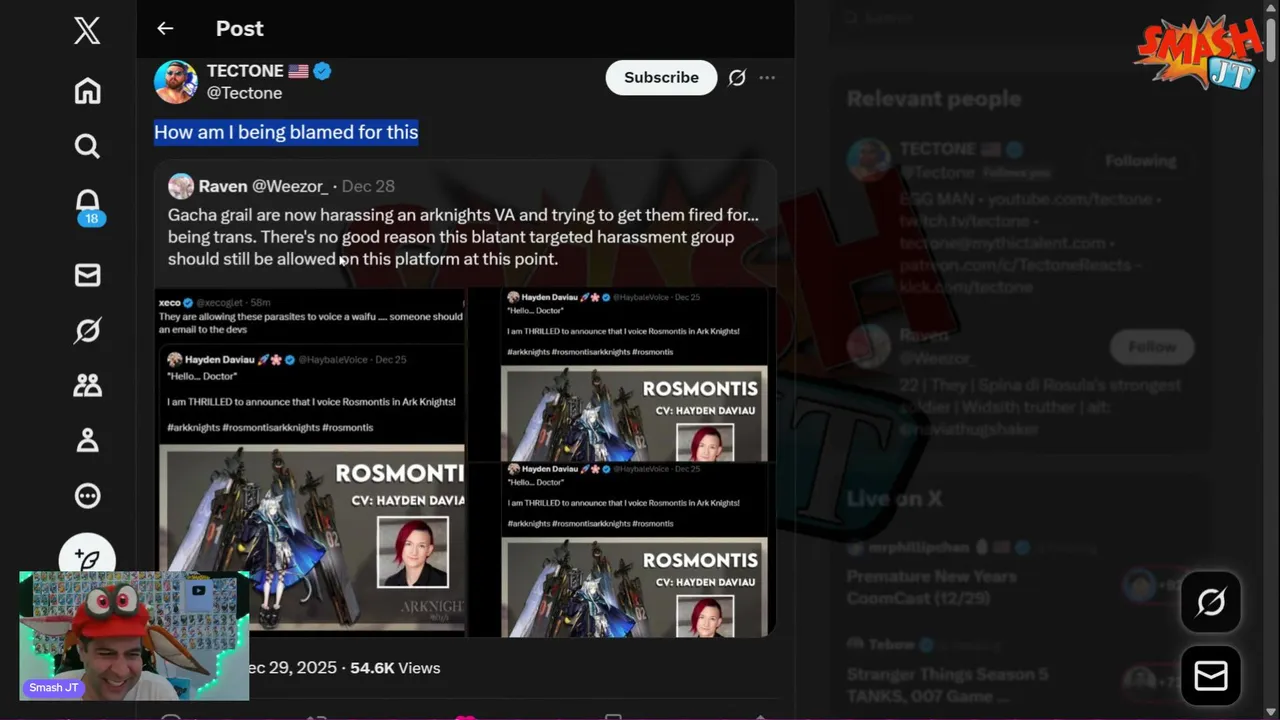
Task: Open the X logo home link
Action: click(x=87, y=30)
